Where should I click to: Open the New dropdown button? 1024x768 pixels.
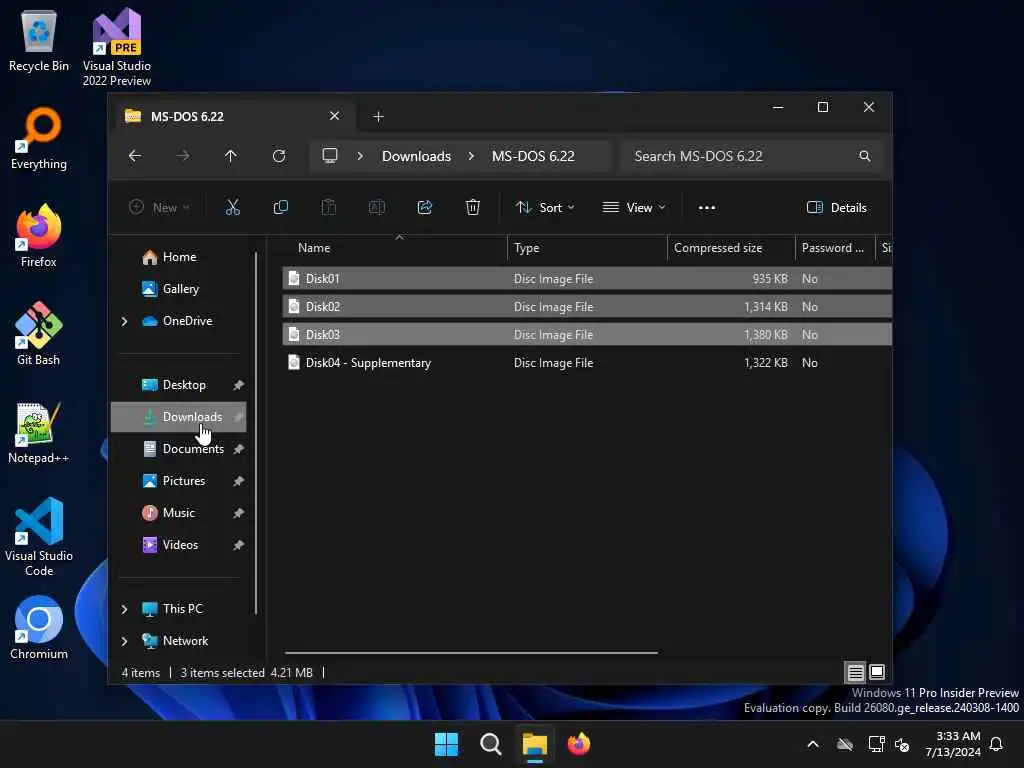pos(159,208)
